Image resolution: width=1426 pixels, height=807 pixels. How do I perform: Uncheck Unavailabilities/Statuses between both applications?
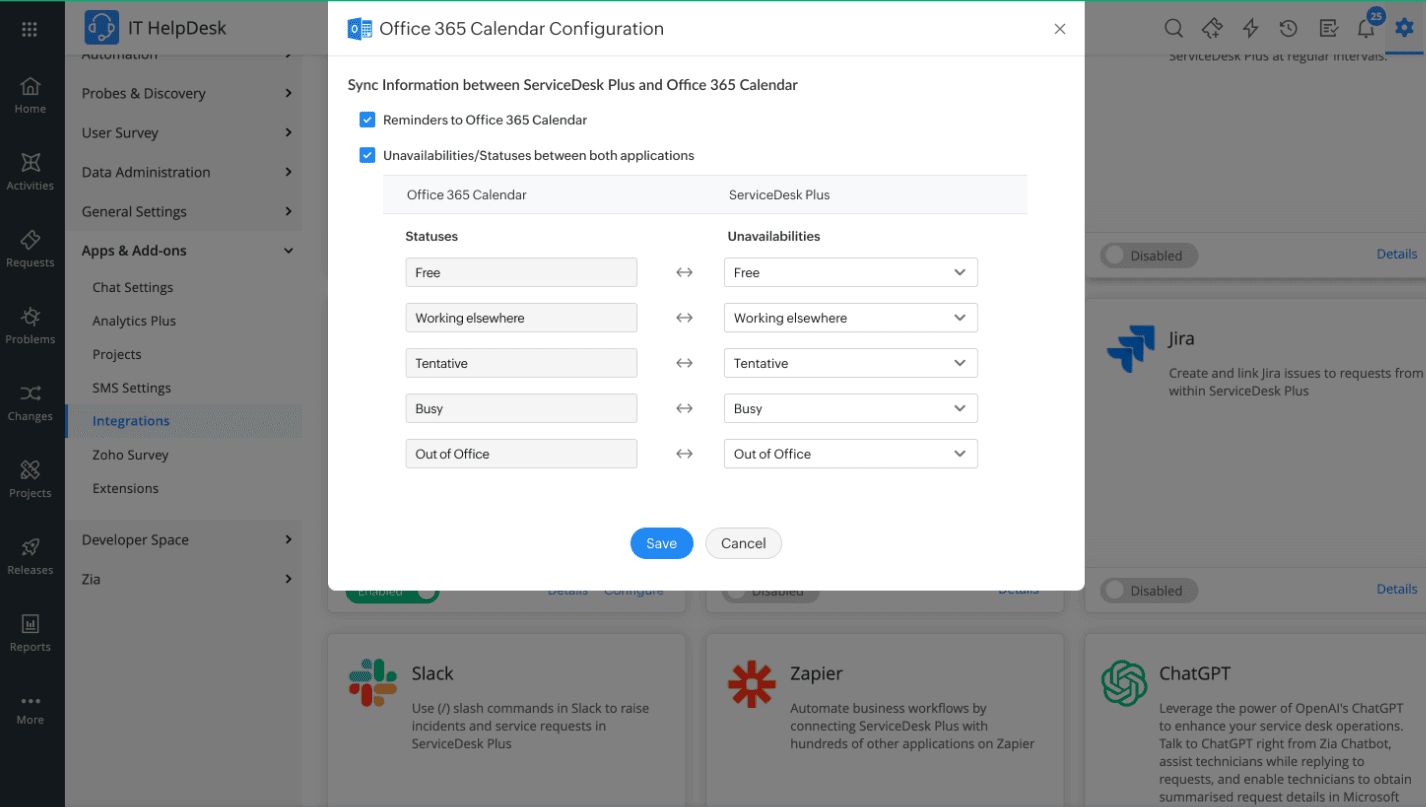tap(368, 156)
